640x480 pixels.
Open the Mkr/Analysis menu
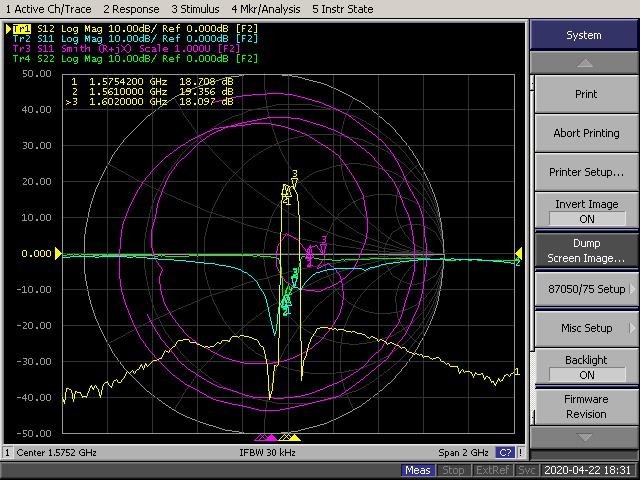pos(266,9)
